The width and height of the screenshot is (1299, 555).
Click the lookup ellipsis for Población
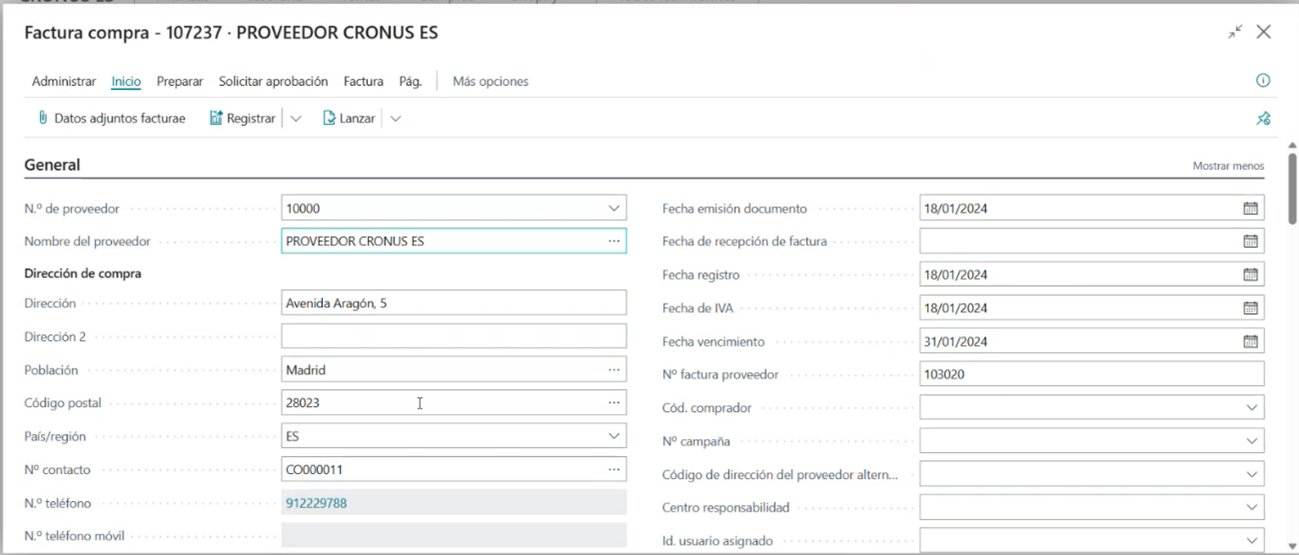614,369
